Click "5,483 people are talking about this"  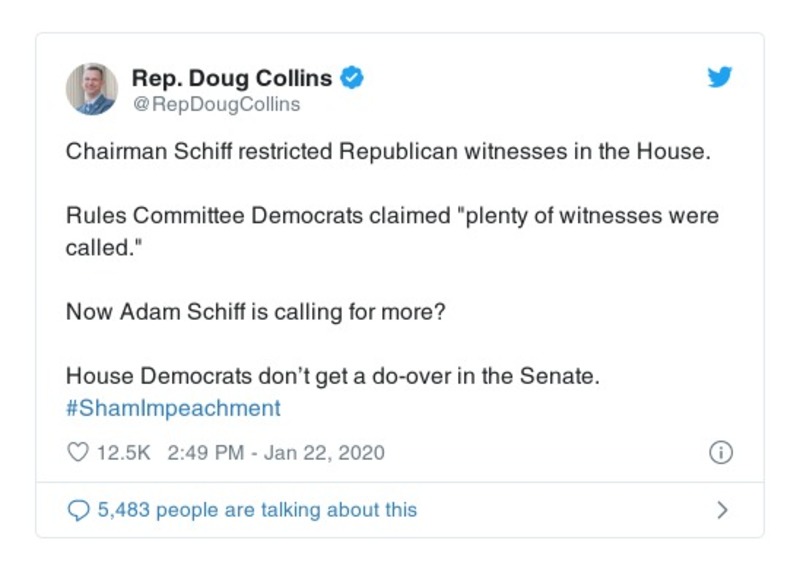257,510
